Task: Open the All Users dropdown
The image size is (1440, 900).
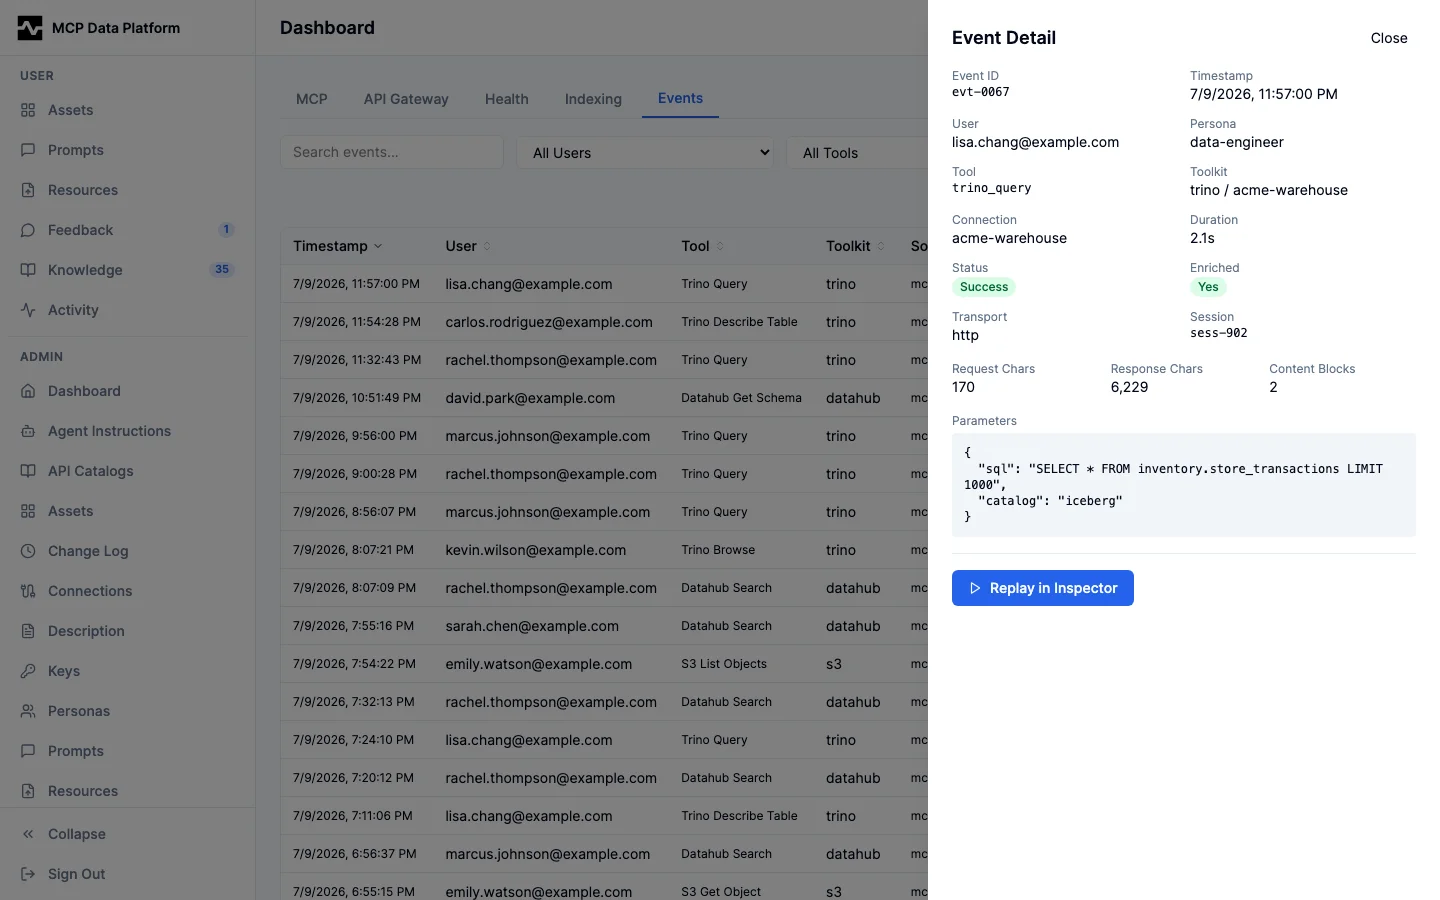Action: tap(650, 153)
